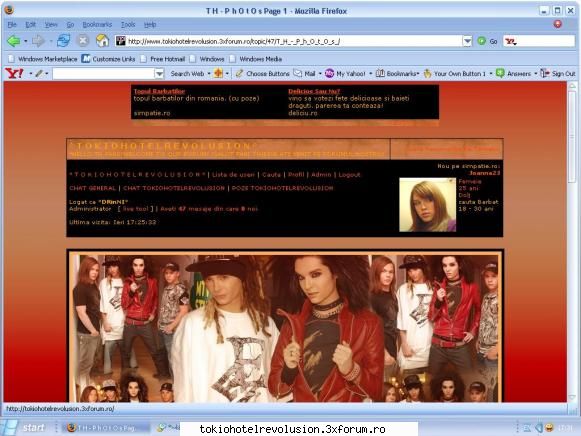Open the Help menu

click(x=150, y=24)
